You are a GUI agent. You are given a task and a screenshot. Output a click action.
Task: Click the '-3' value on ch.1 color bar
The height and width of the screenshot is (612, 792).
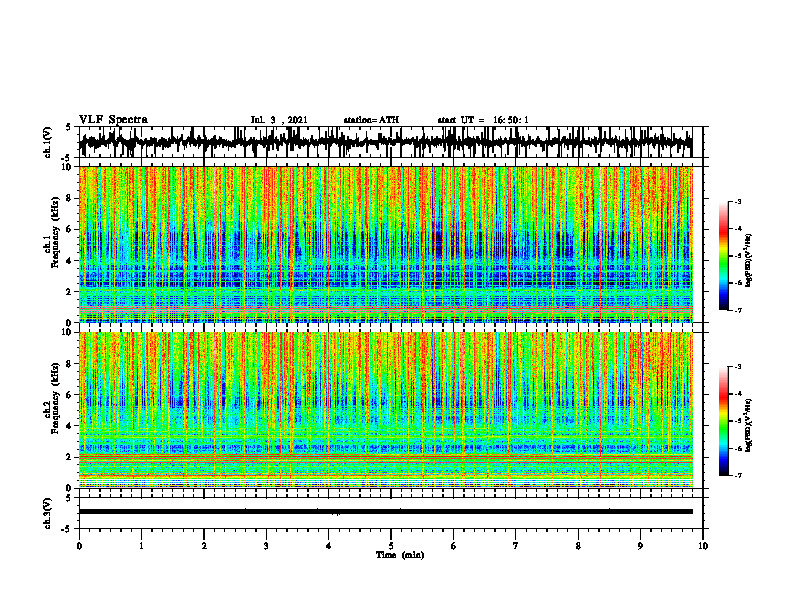point(738,201)
